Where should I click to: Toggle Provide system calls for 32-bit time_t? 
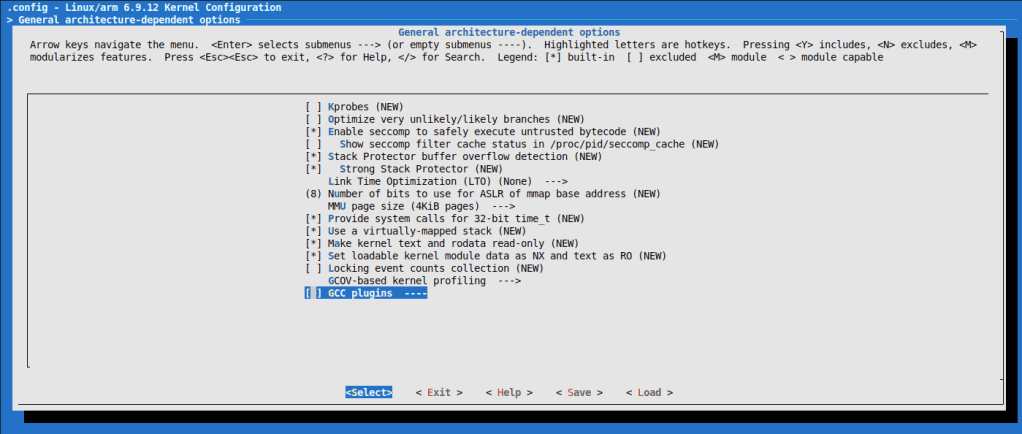[x=313, y=218]
